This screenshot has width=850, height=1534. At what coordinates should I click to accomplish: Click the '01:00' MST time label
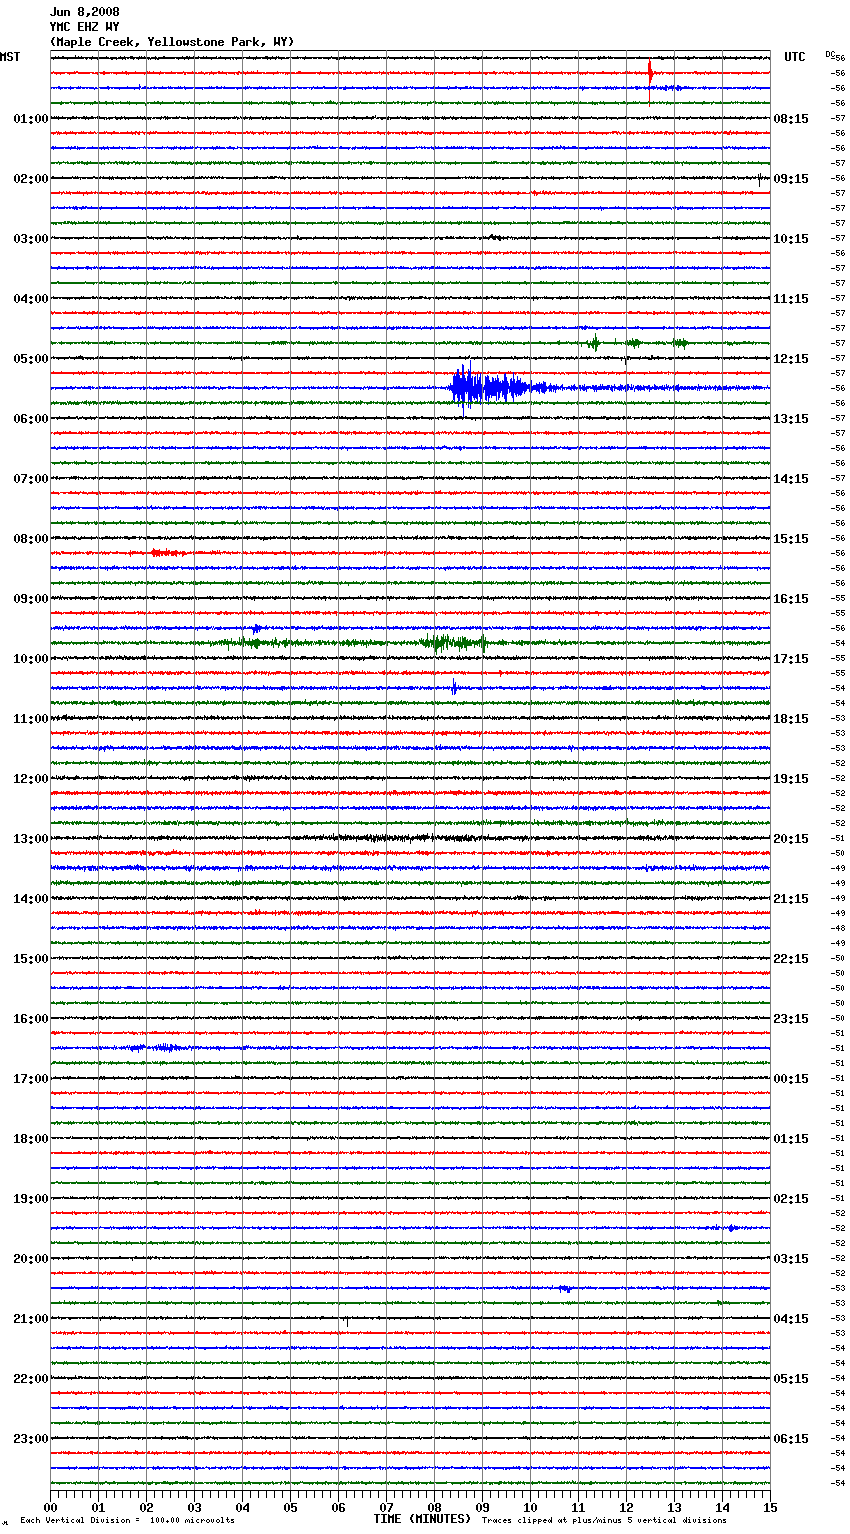point(31,119)
